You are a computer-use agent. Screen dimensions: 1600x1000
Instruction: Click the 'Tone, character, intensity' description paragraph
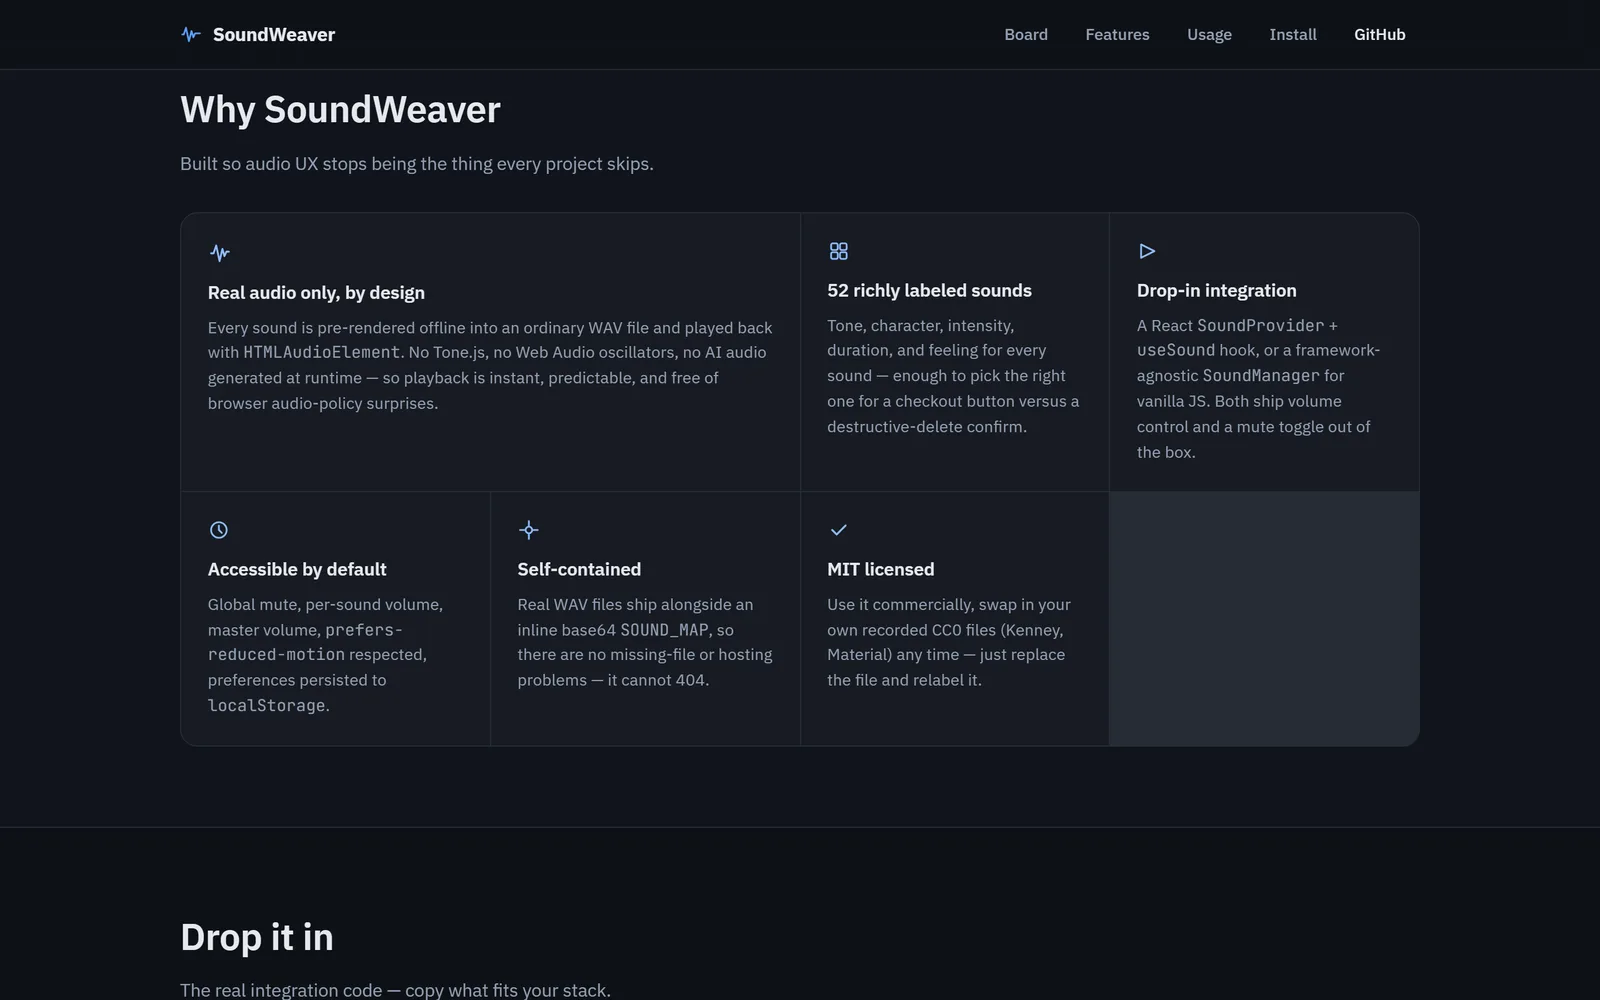tap(953, 376)
